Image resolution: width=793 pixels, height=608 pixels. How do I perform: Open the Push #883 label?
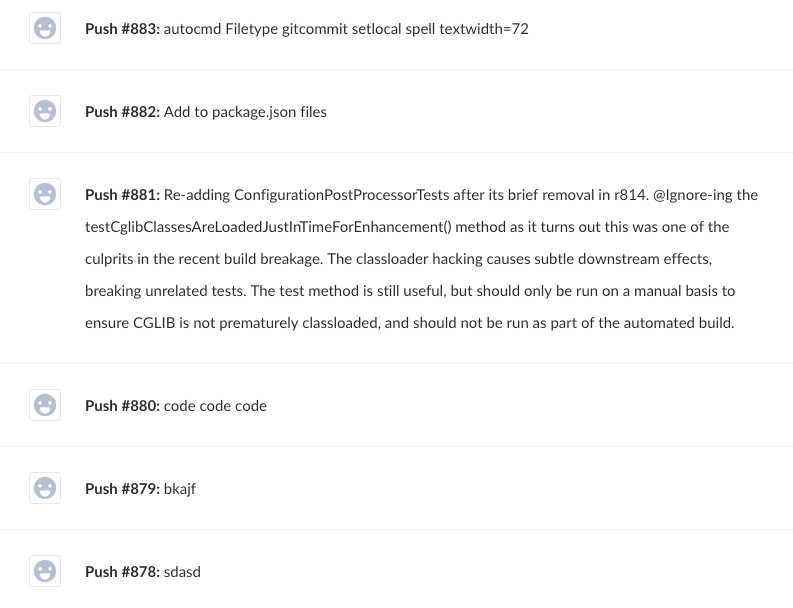click(x=122, y=29)
